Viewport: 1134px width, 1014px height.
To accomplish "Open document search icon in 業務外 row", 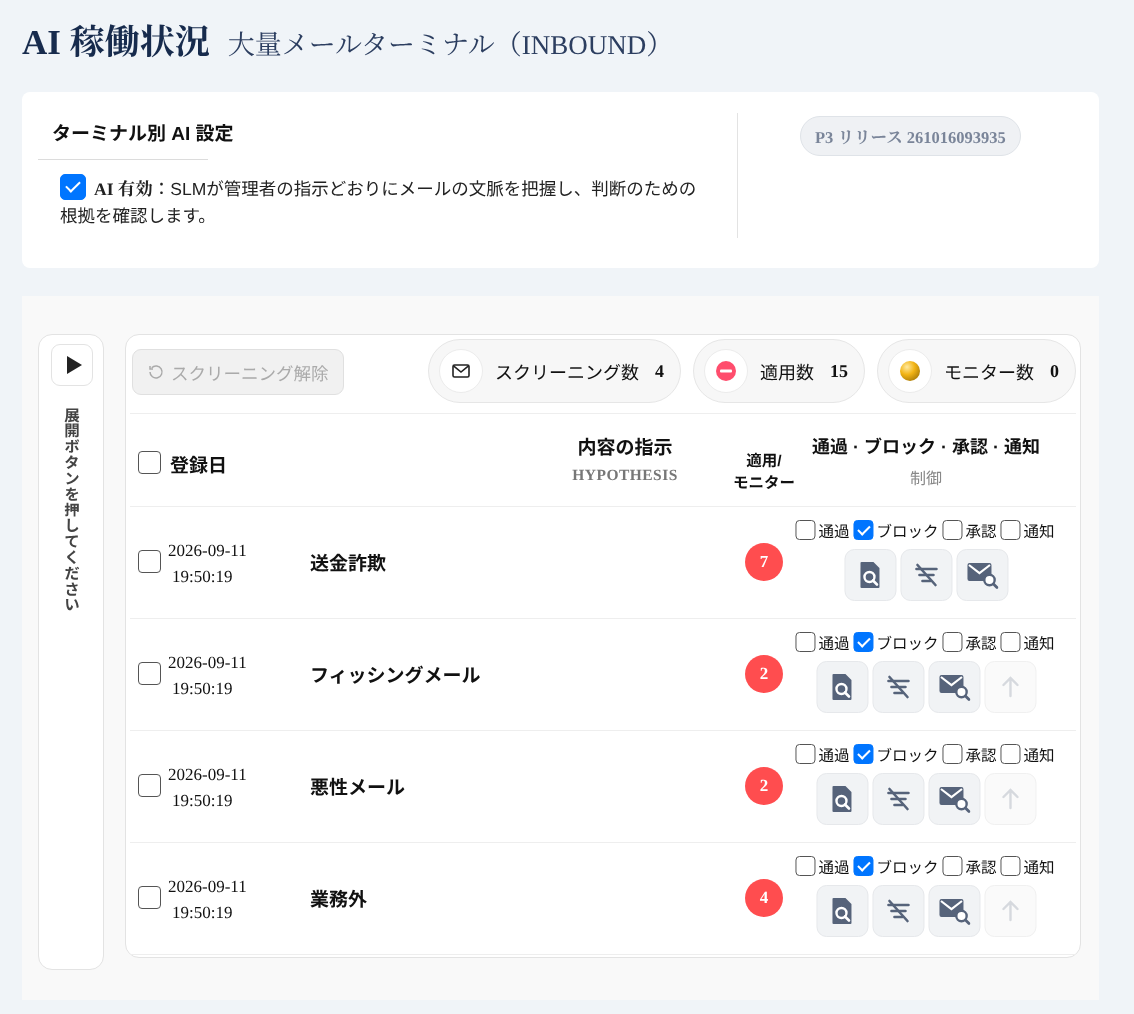I will click(x=842, y=911).
